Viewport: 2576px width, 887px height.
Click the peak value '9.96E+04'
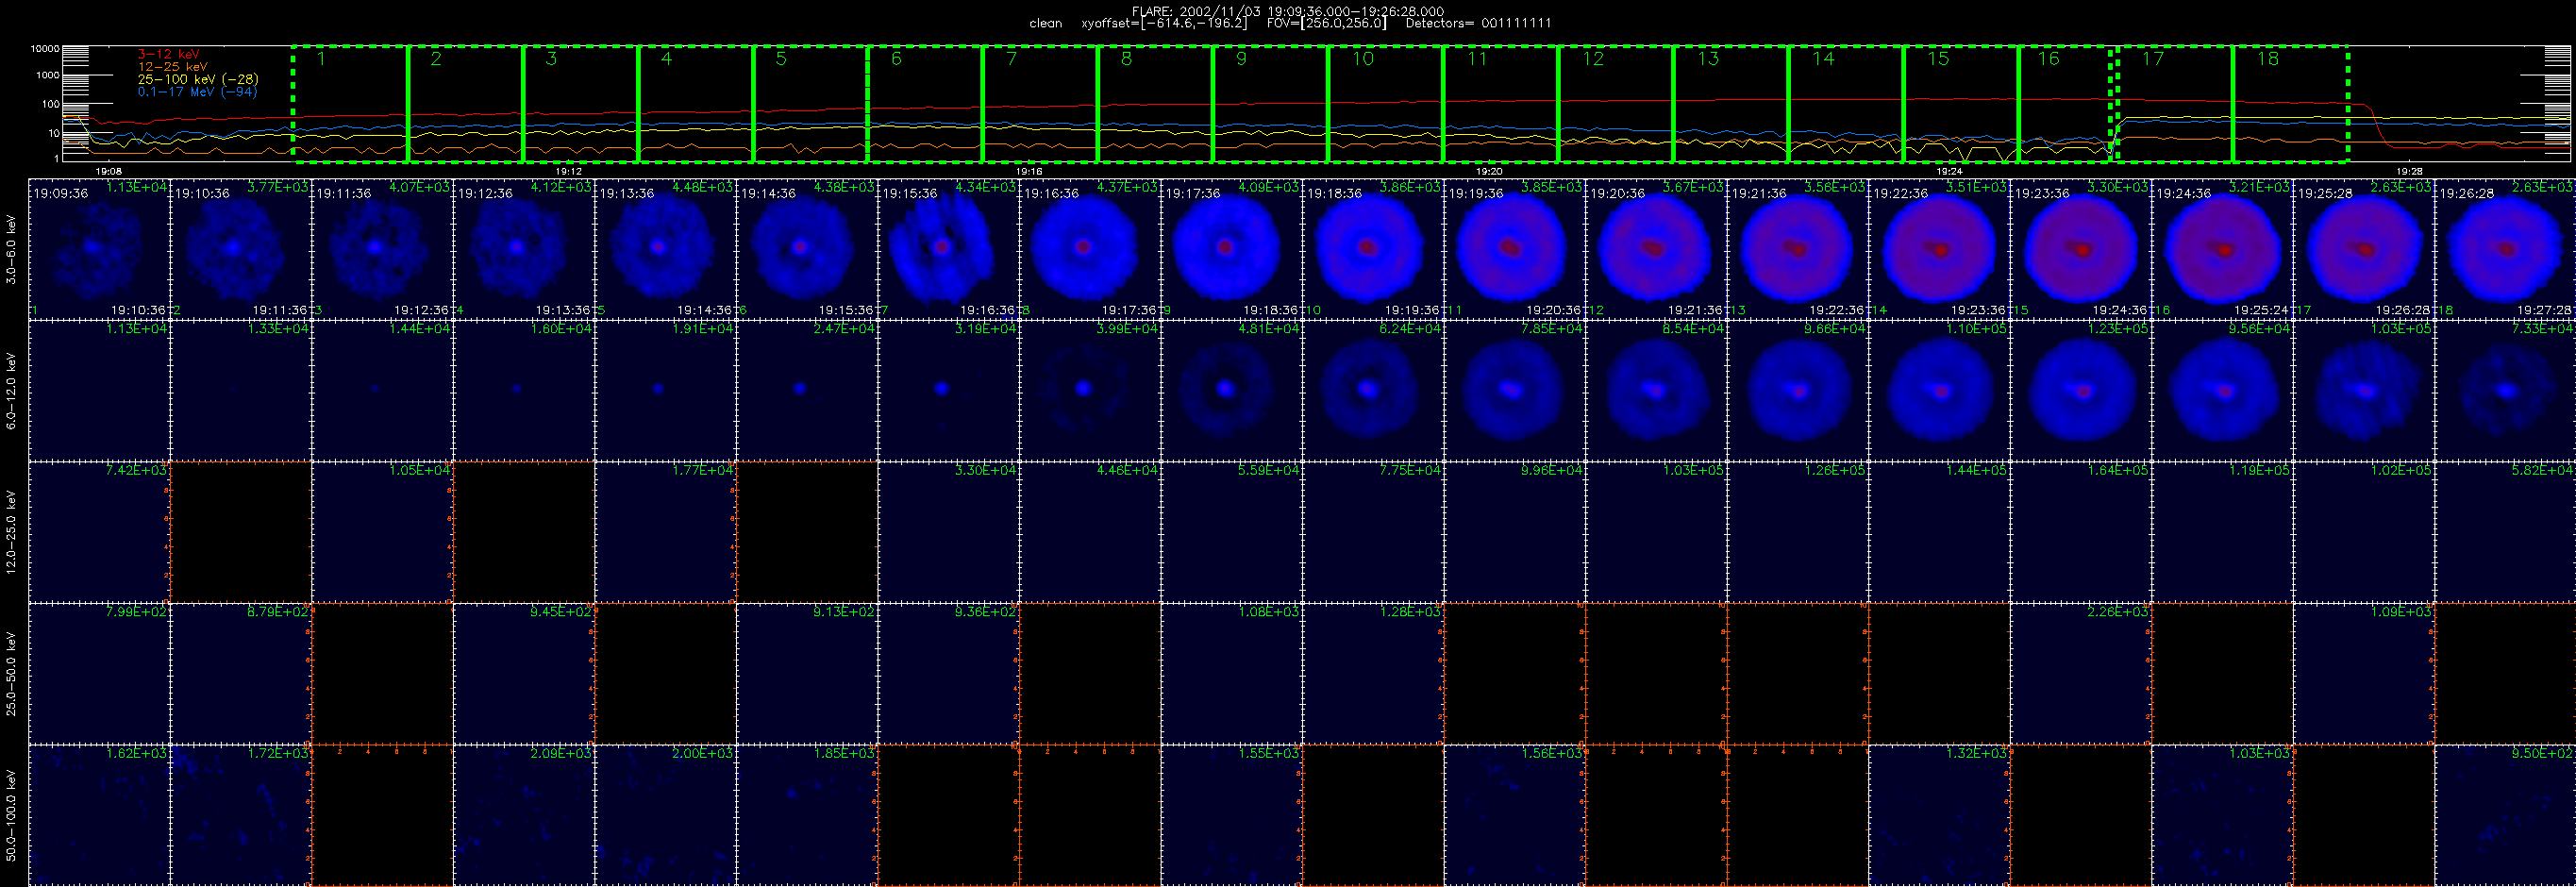[1551, 470]
